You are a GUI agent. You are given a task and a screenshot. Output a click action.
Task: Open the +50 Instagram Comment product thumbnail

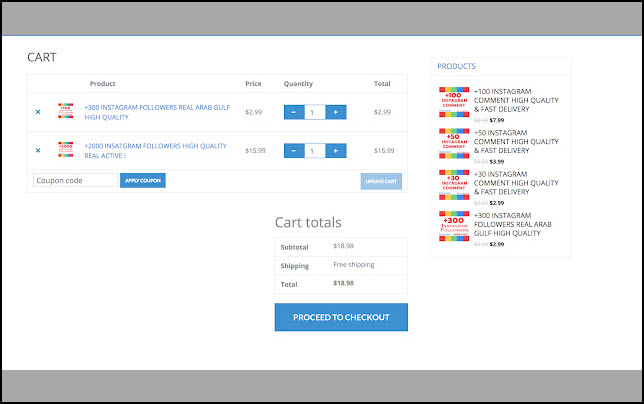pos(454,143)
